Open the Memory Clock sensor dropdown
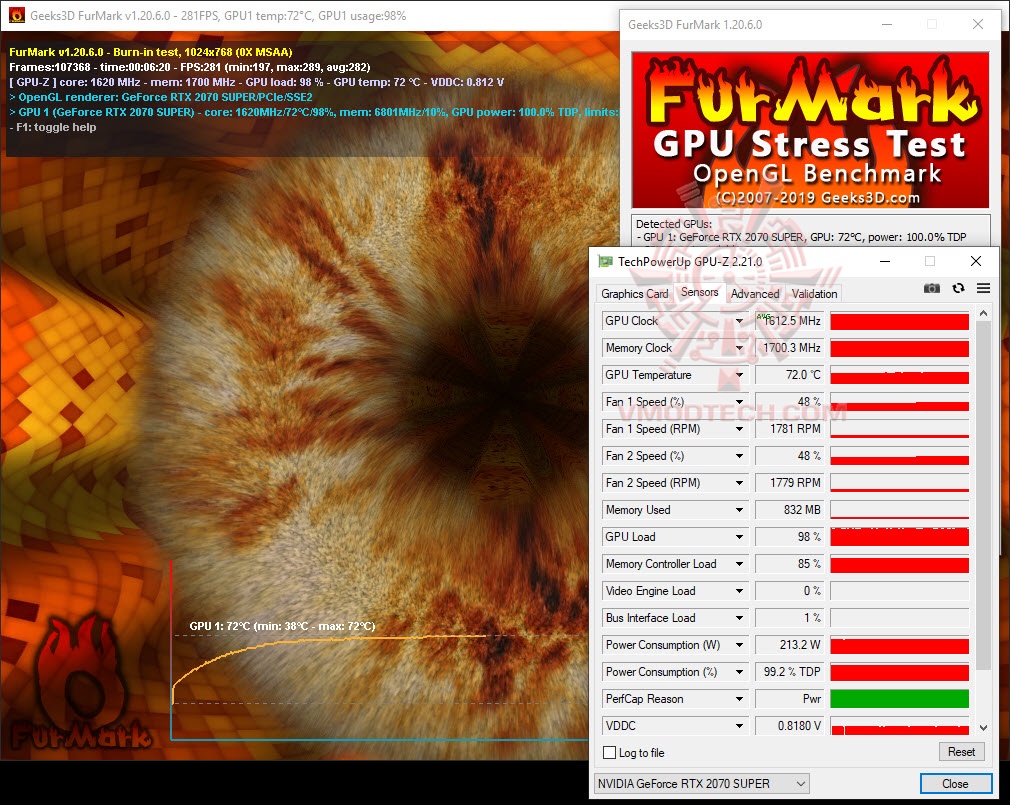This screenshot has height=805, width=1010. [739, 348]
